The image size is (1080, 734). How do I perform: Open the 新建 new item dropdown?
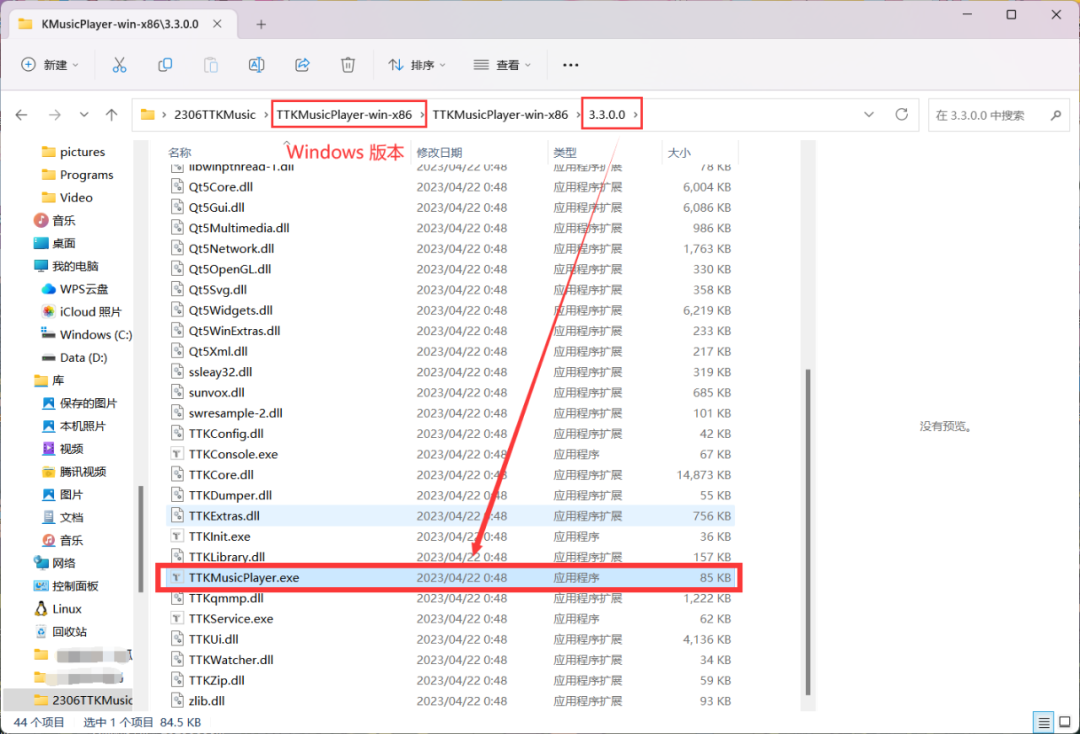click(50, 65)
